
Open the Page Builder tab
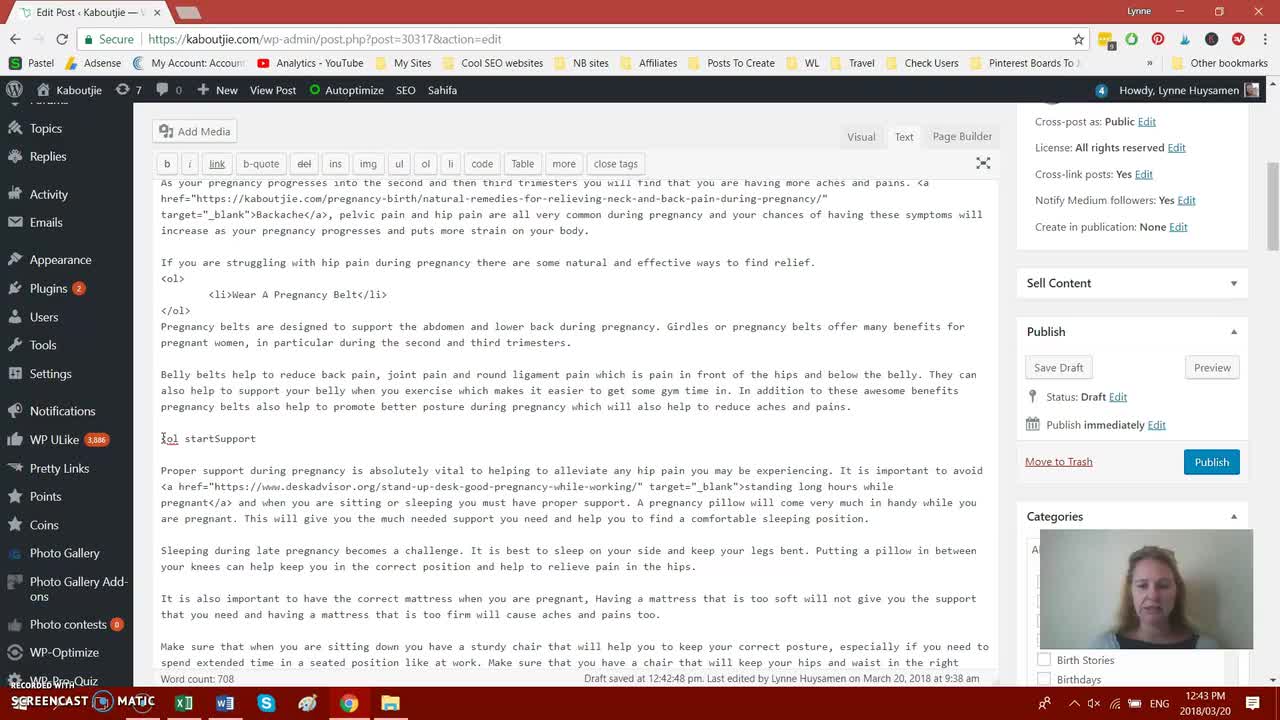click(961, 136)
